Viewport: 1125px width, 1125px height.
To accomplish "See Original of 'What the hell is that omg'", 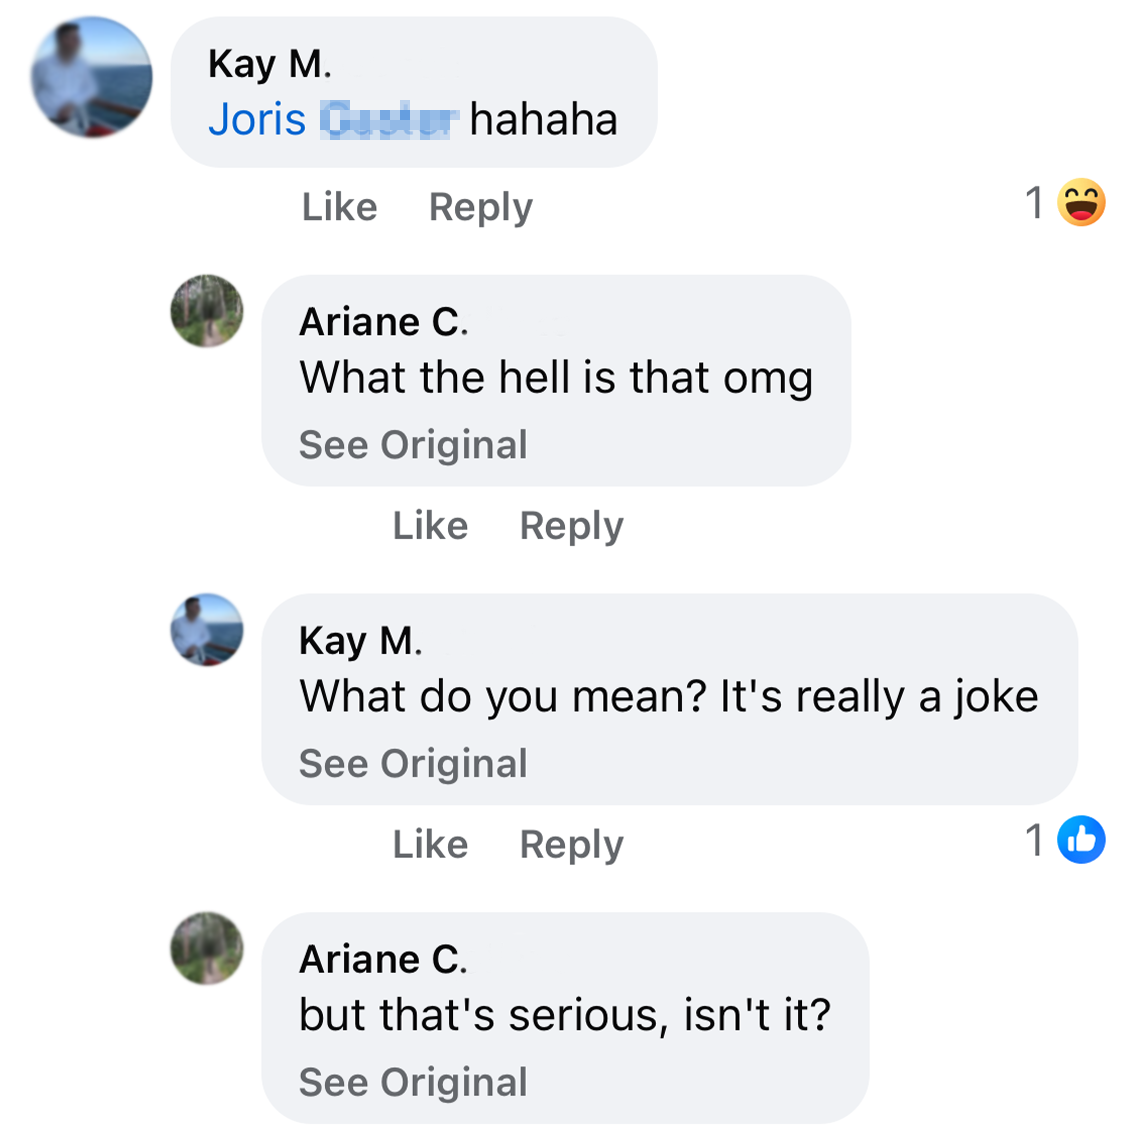I will point(412,445).
